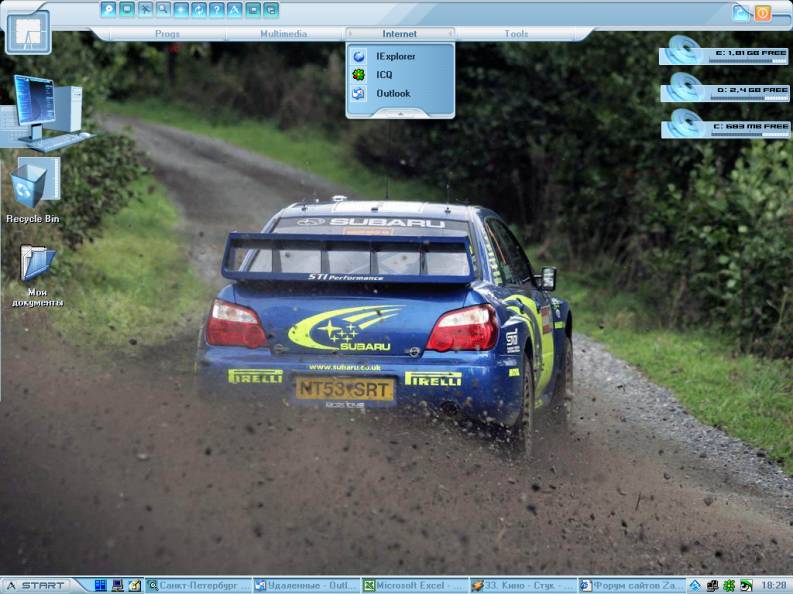The image size is (793, 594).
Task: Click the key icon in the top toolbar
Action: pyautogui.click(x=108, y=10)
